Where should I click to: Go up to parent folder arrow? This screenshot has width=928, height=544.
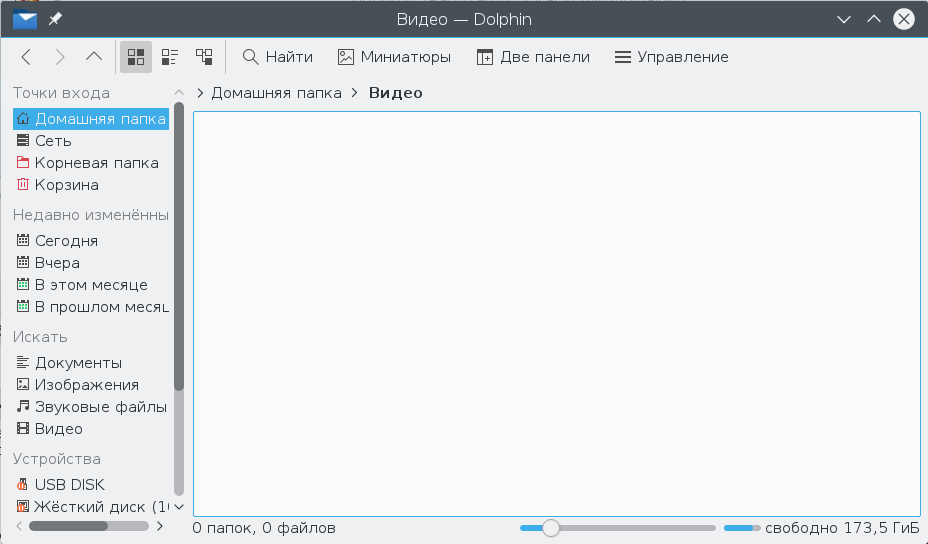(94, 57)
